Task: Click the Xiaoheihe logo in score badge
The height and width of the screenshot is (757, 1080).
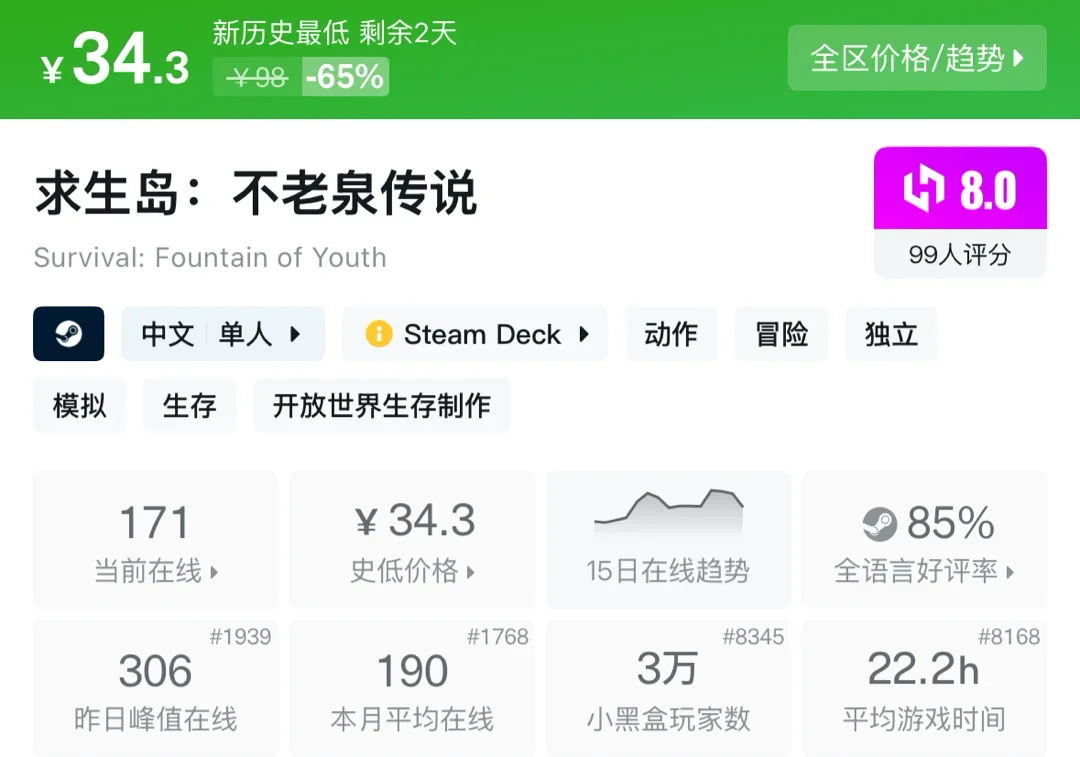Action: click(924, 190)
